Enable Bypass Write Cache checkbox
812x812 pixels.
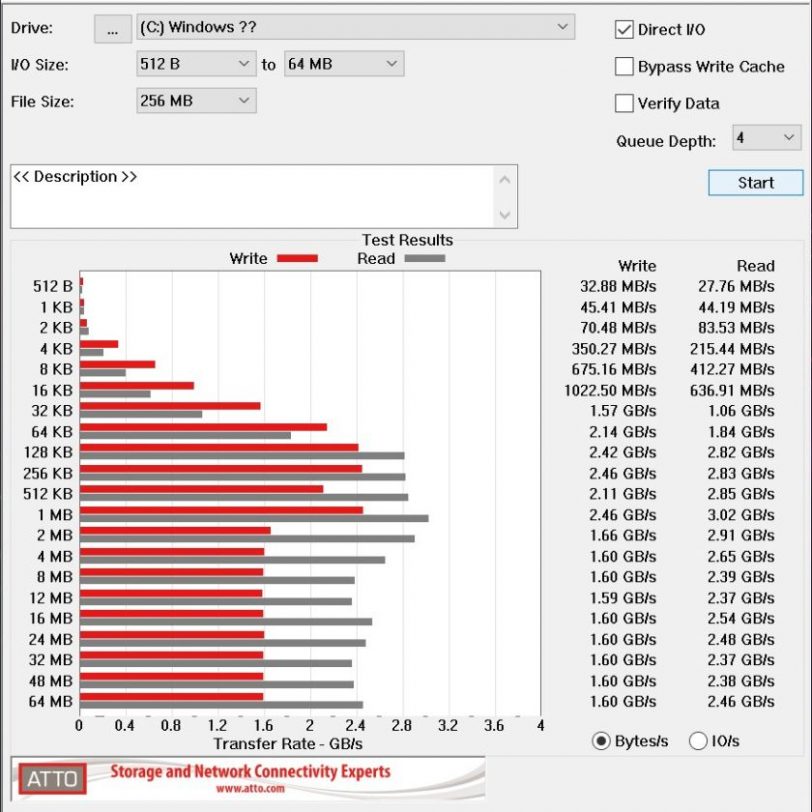click(624, 66)
